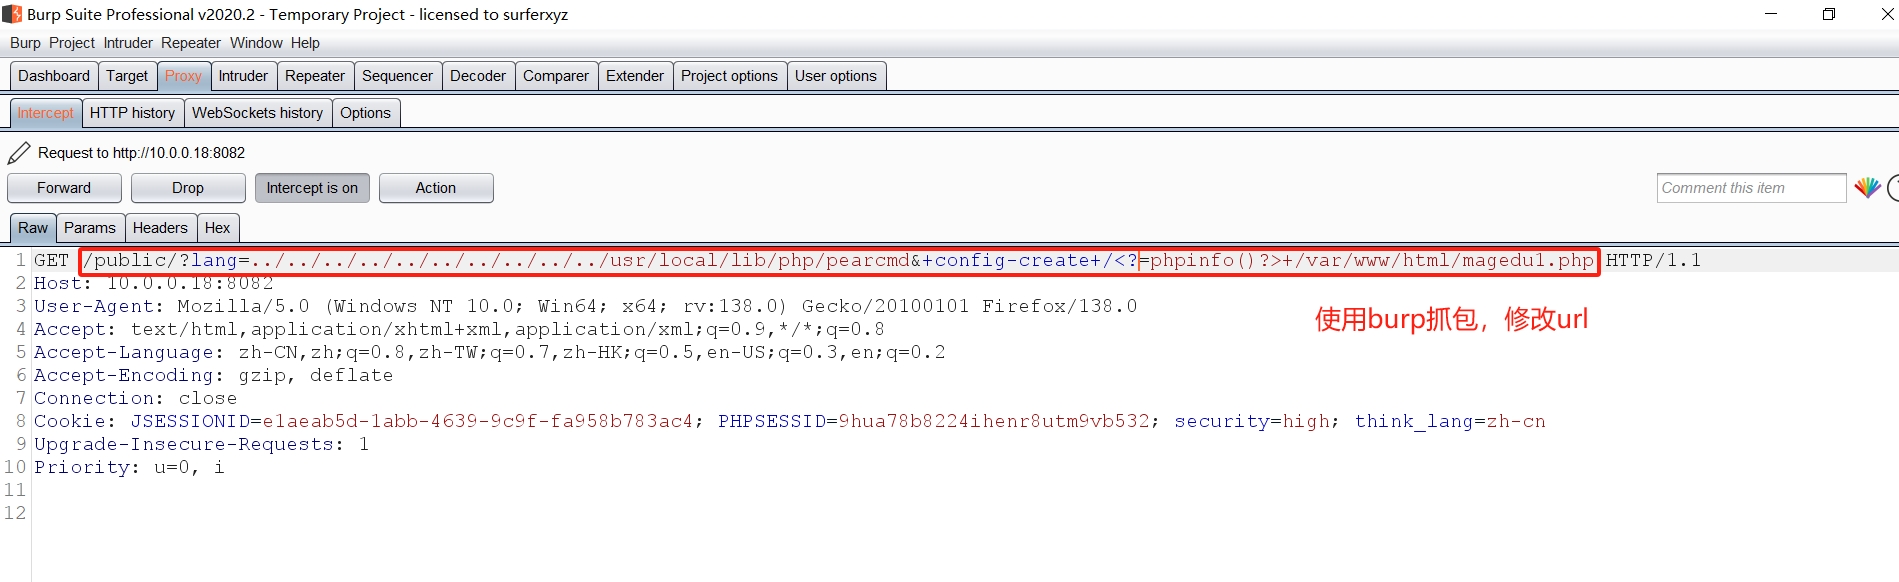Open the Extender tab

(635, 76)
